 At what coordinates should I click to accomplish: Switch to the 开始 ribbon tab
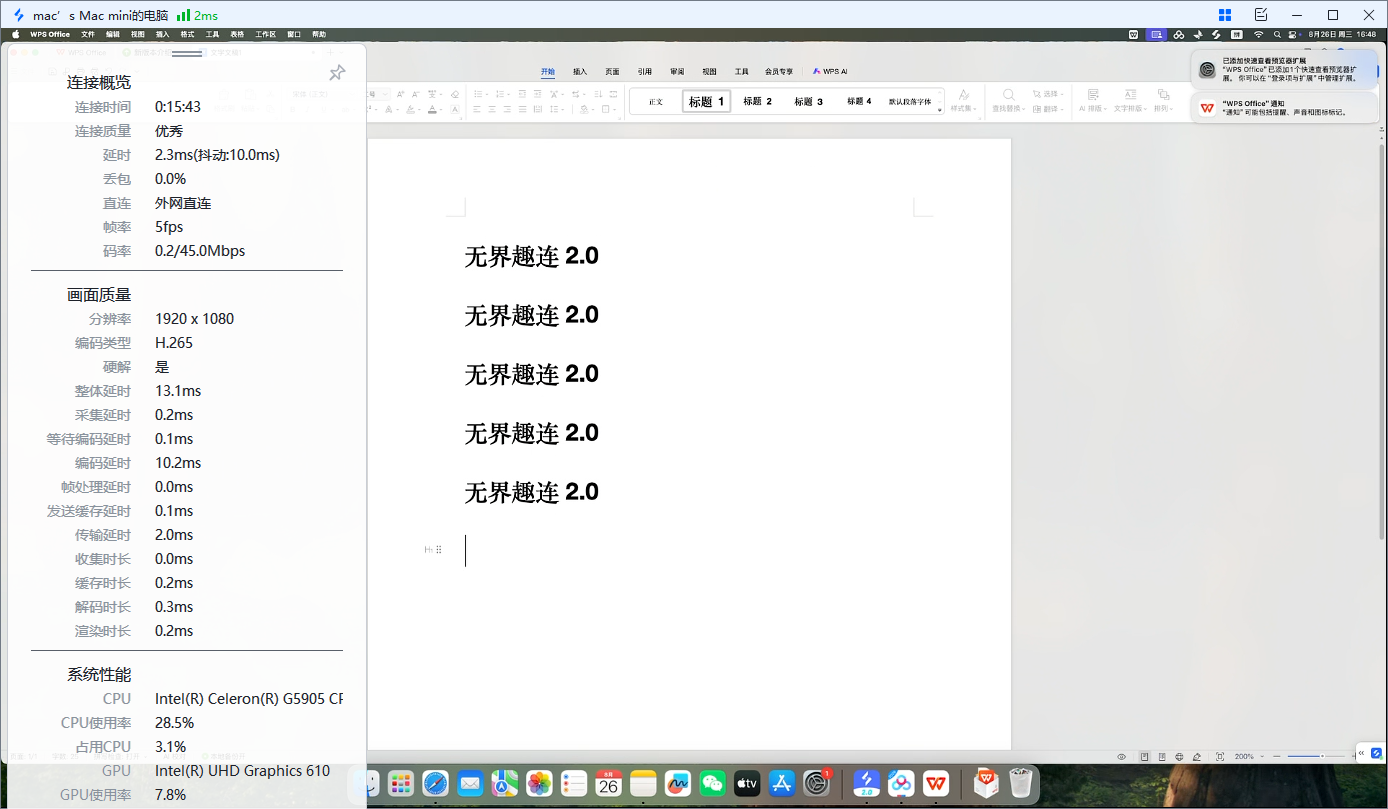548,72
